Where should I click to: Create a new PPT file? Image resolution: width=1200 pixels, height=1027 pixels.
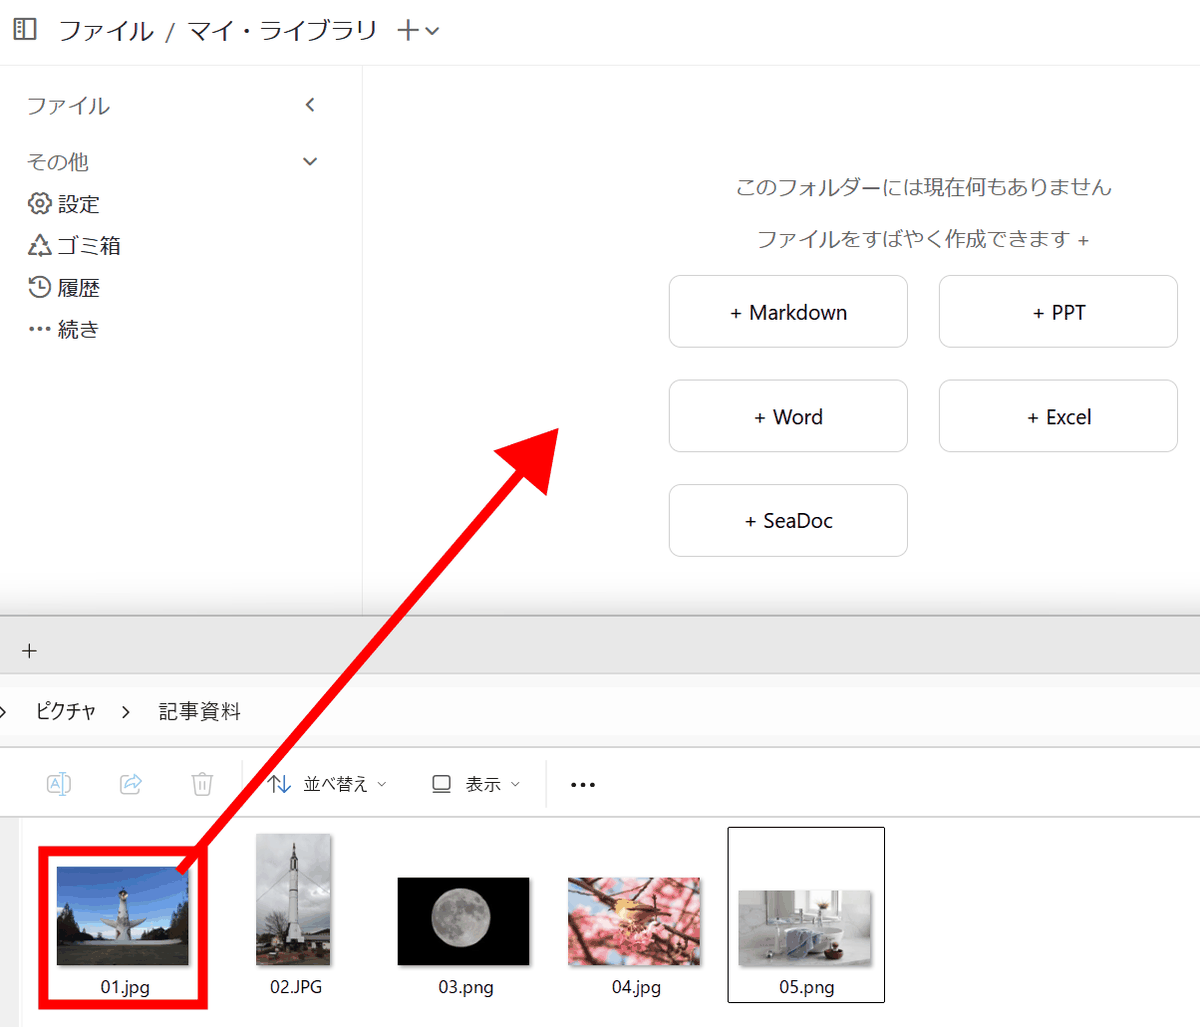click(1058, 312)
